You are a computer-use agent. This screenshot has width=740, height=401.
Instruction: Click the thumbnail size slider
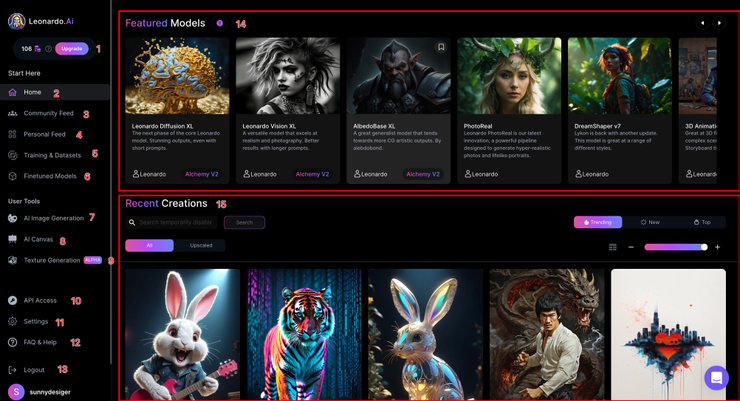click(676, 247)
